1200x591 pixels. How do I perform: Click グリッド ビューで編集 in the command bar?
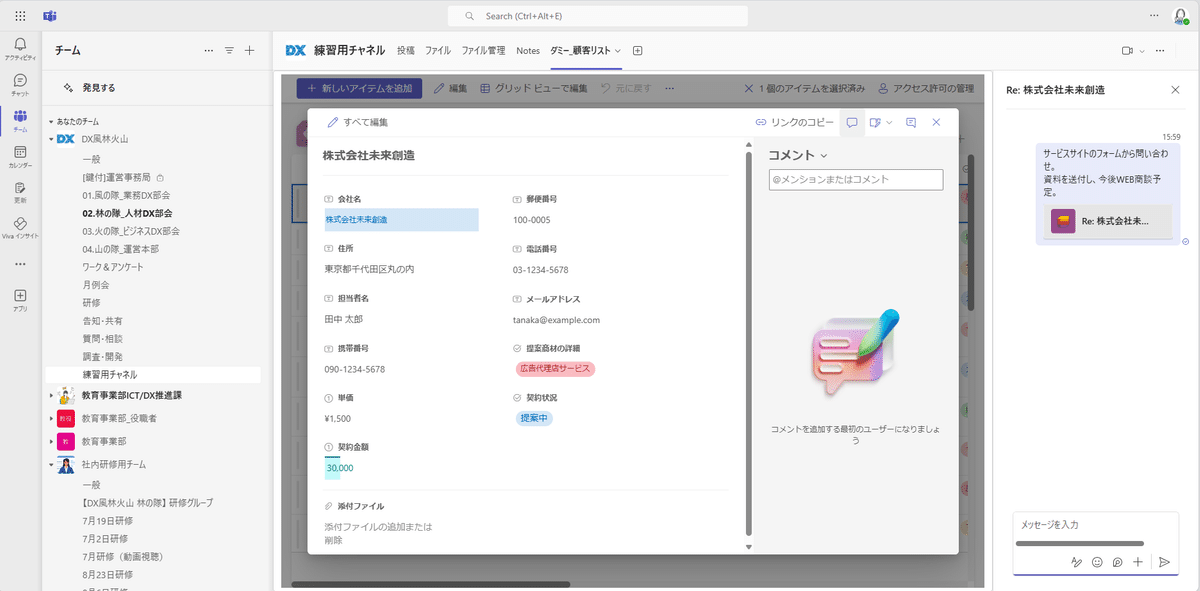[534, 88]
